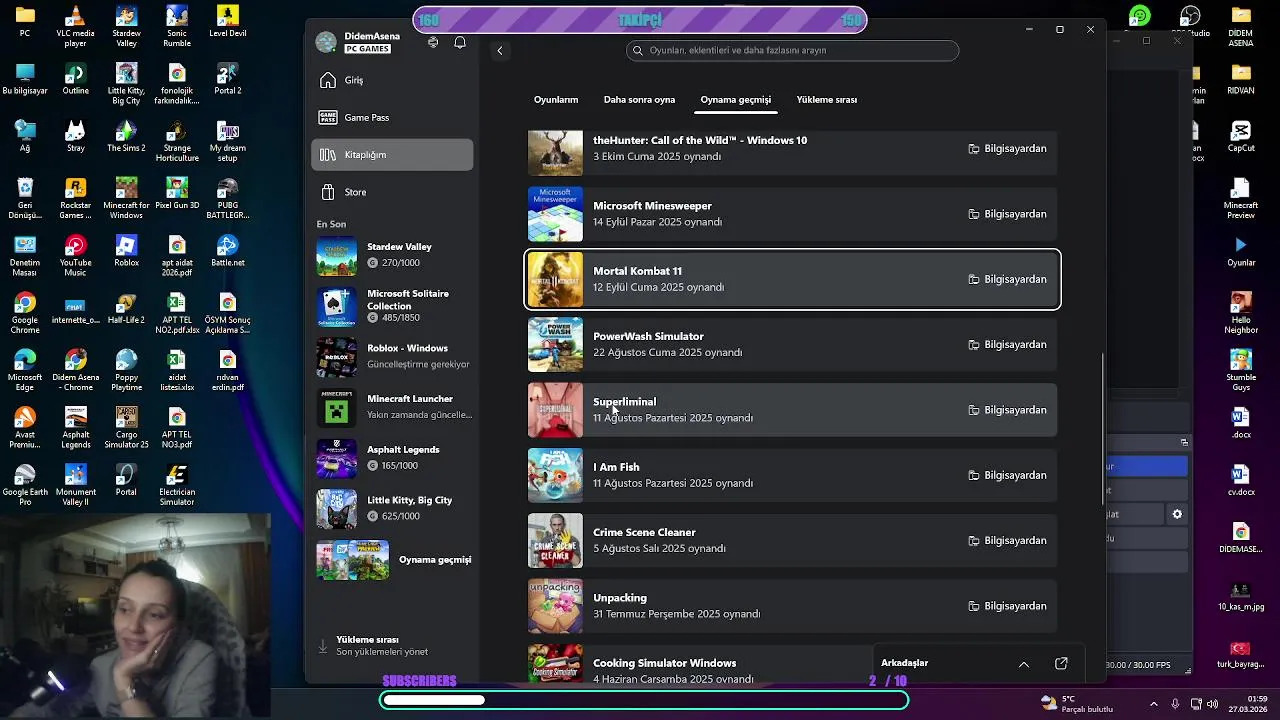1280x720 pixels.
Task: Open Stardew Valley desktop shortcut
Action: (x=126, y=27)
